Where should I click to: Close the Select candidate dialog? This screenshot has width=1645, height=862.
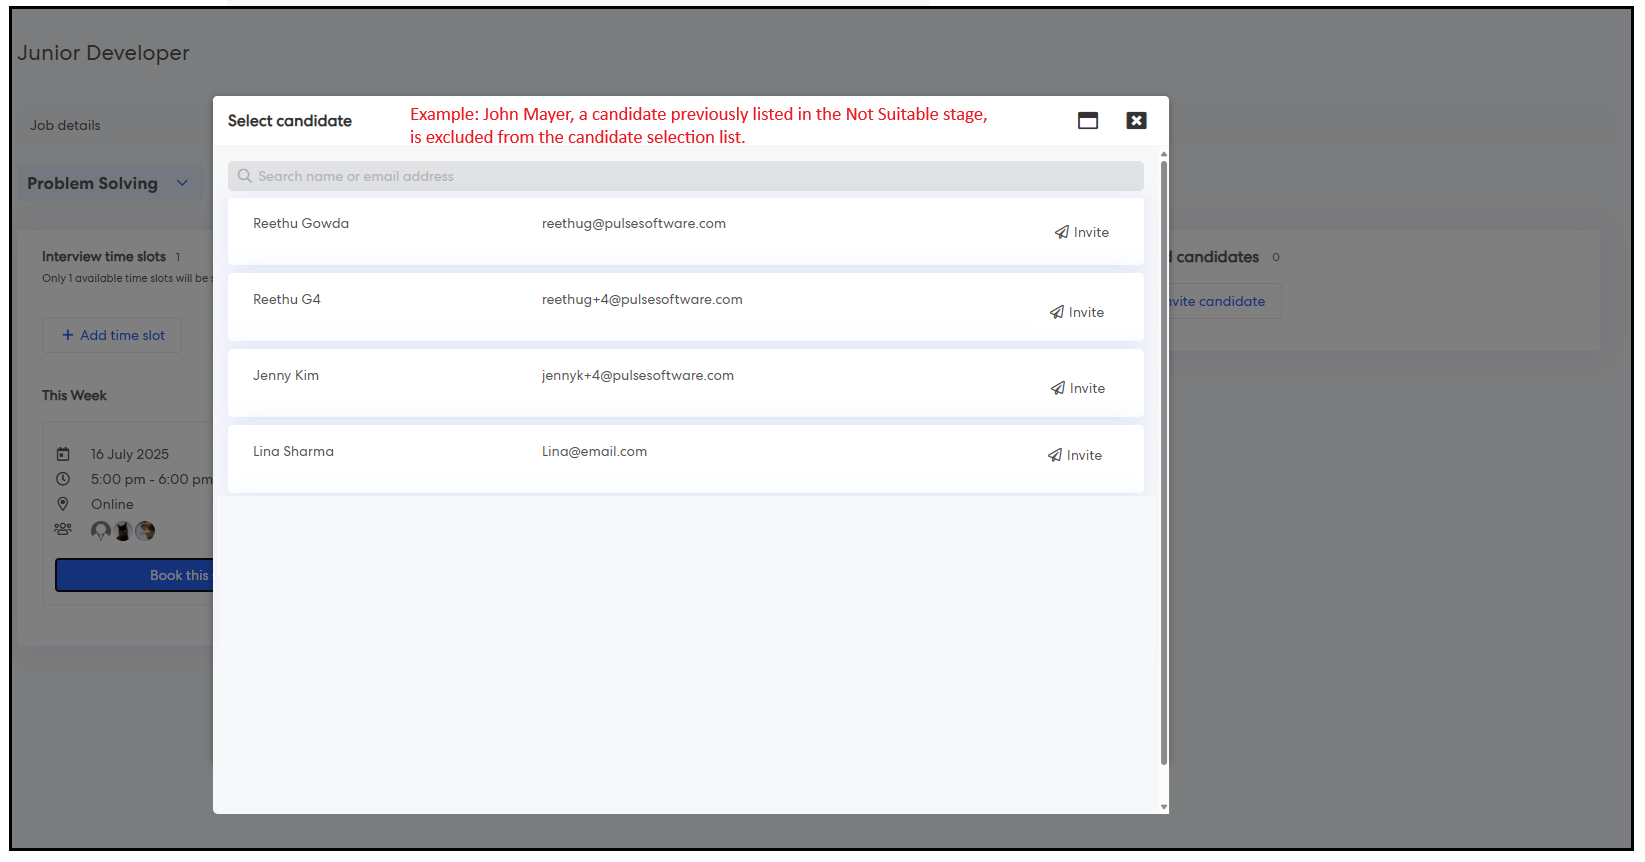click(x=1136, y=121)
